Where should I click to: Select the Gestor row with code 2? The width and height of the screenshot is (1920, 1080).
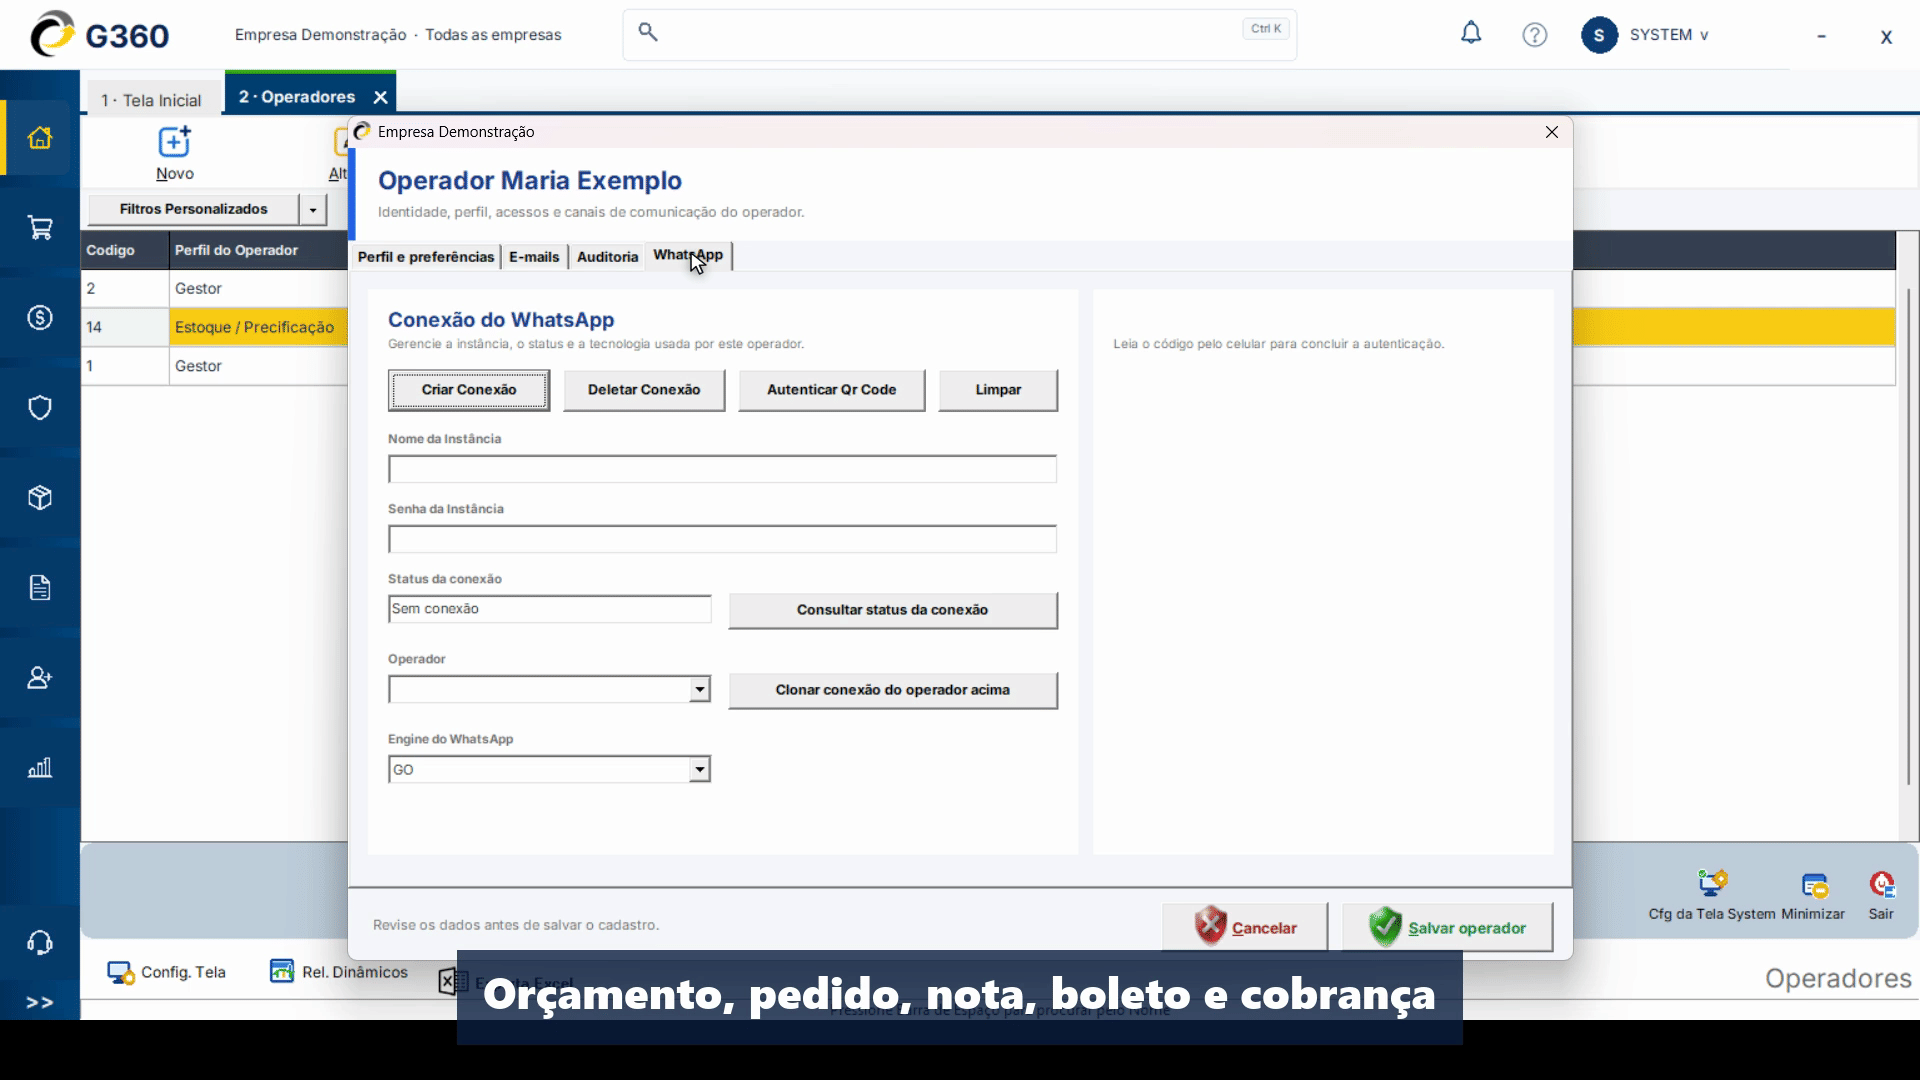(215, 288)
